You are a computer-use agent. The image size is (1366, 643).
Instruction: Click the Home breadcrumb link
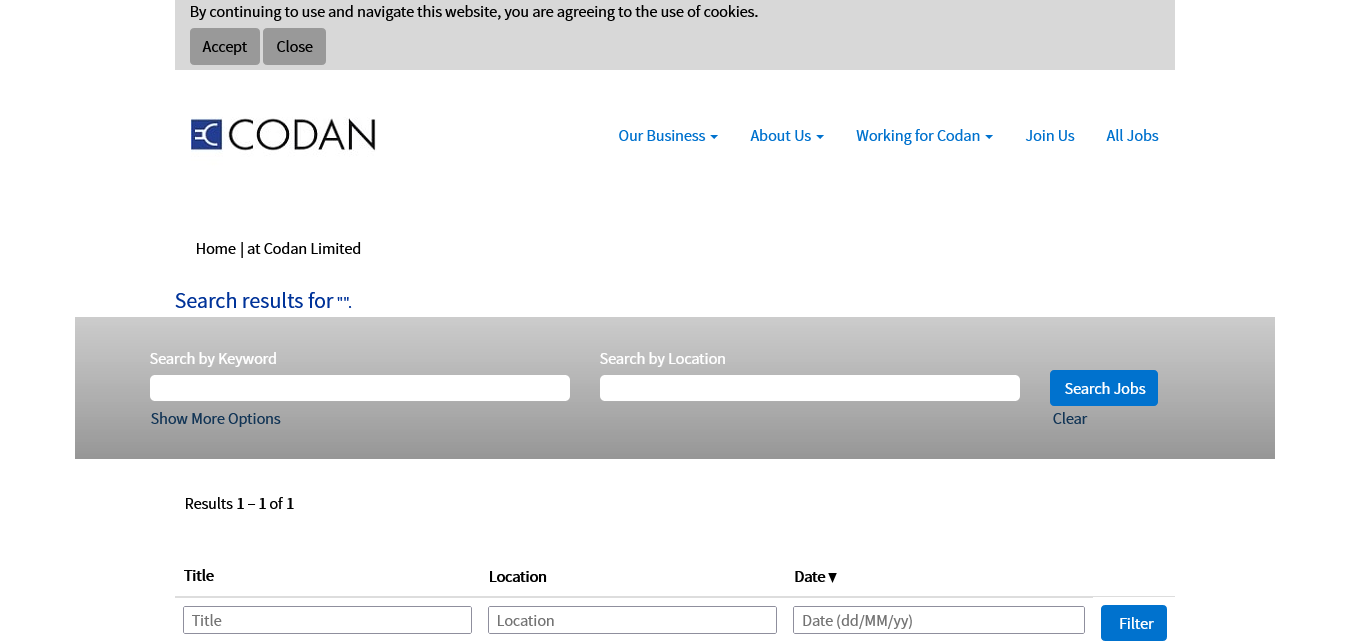point(216,249)
